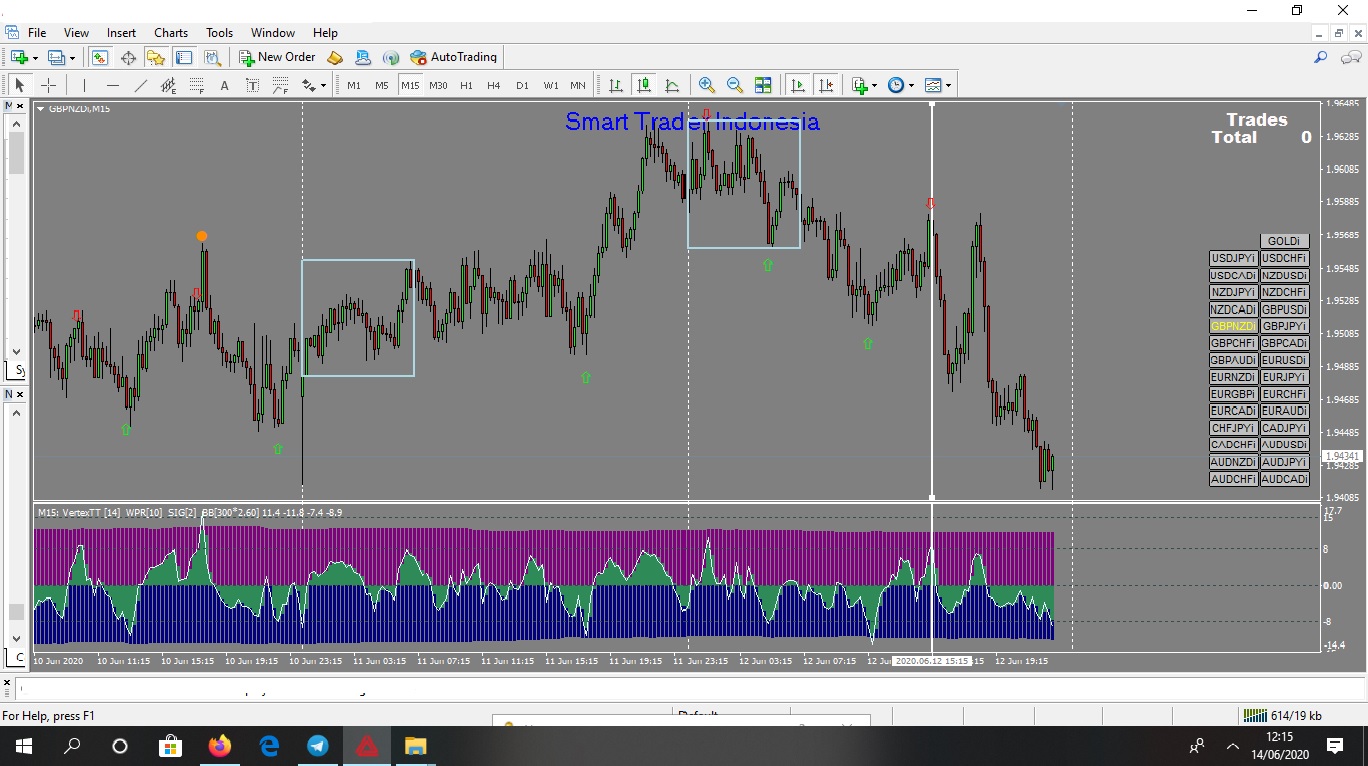The image size is (1368, 766).
Task: Open Firefox from the taskbar
Action: click(219, 746)
